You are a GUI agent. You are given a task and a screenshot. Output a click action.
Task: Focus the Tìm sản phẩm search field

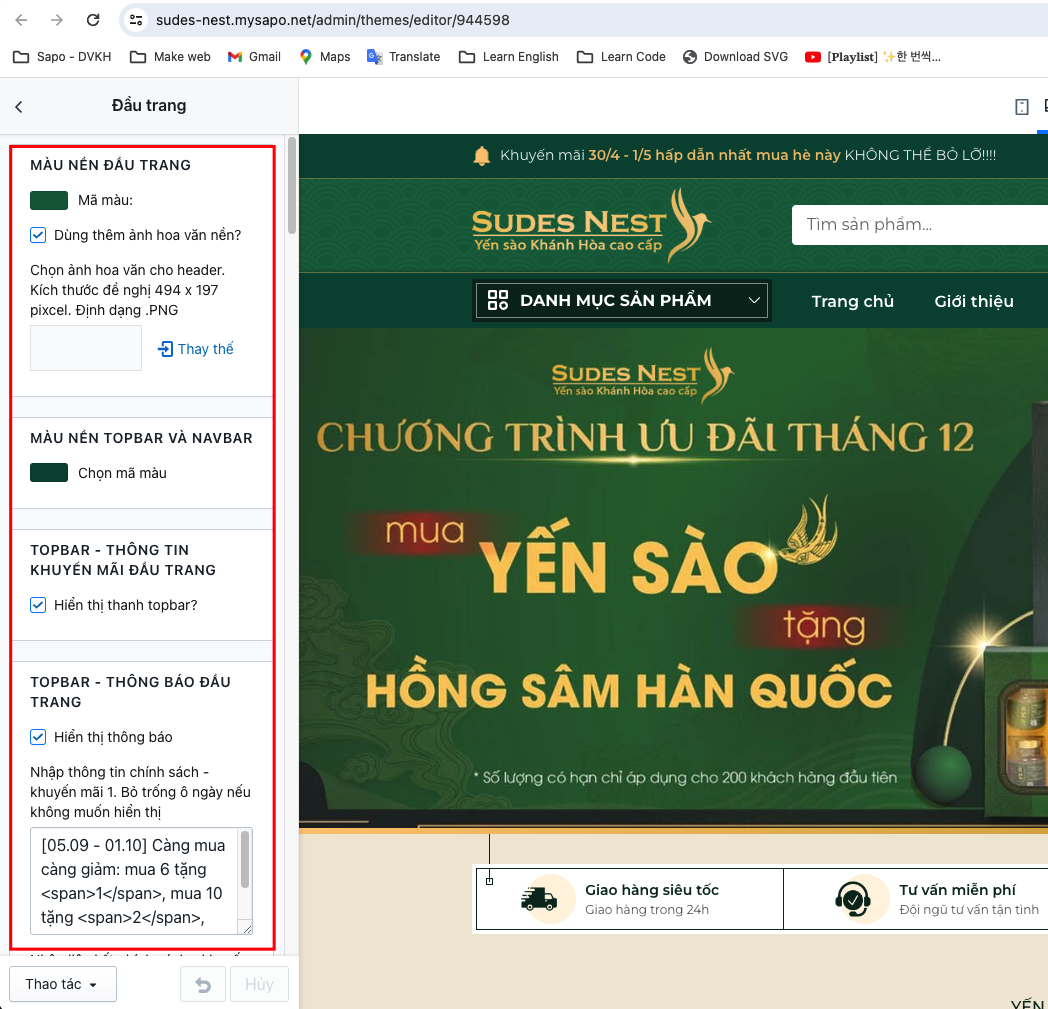pyautogui.click(x=920, y=225)
